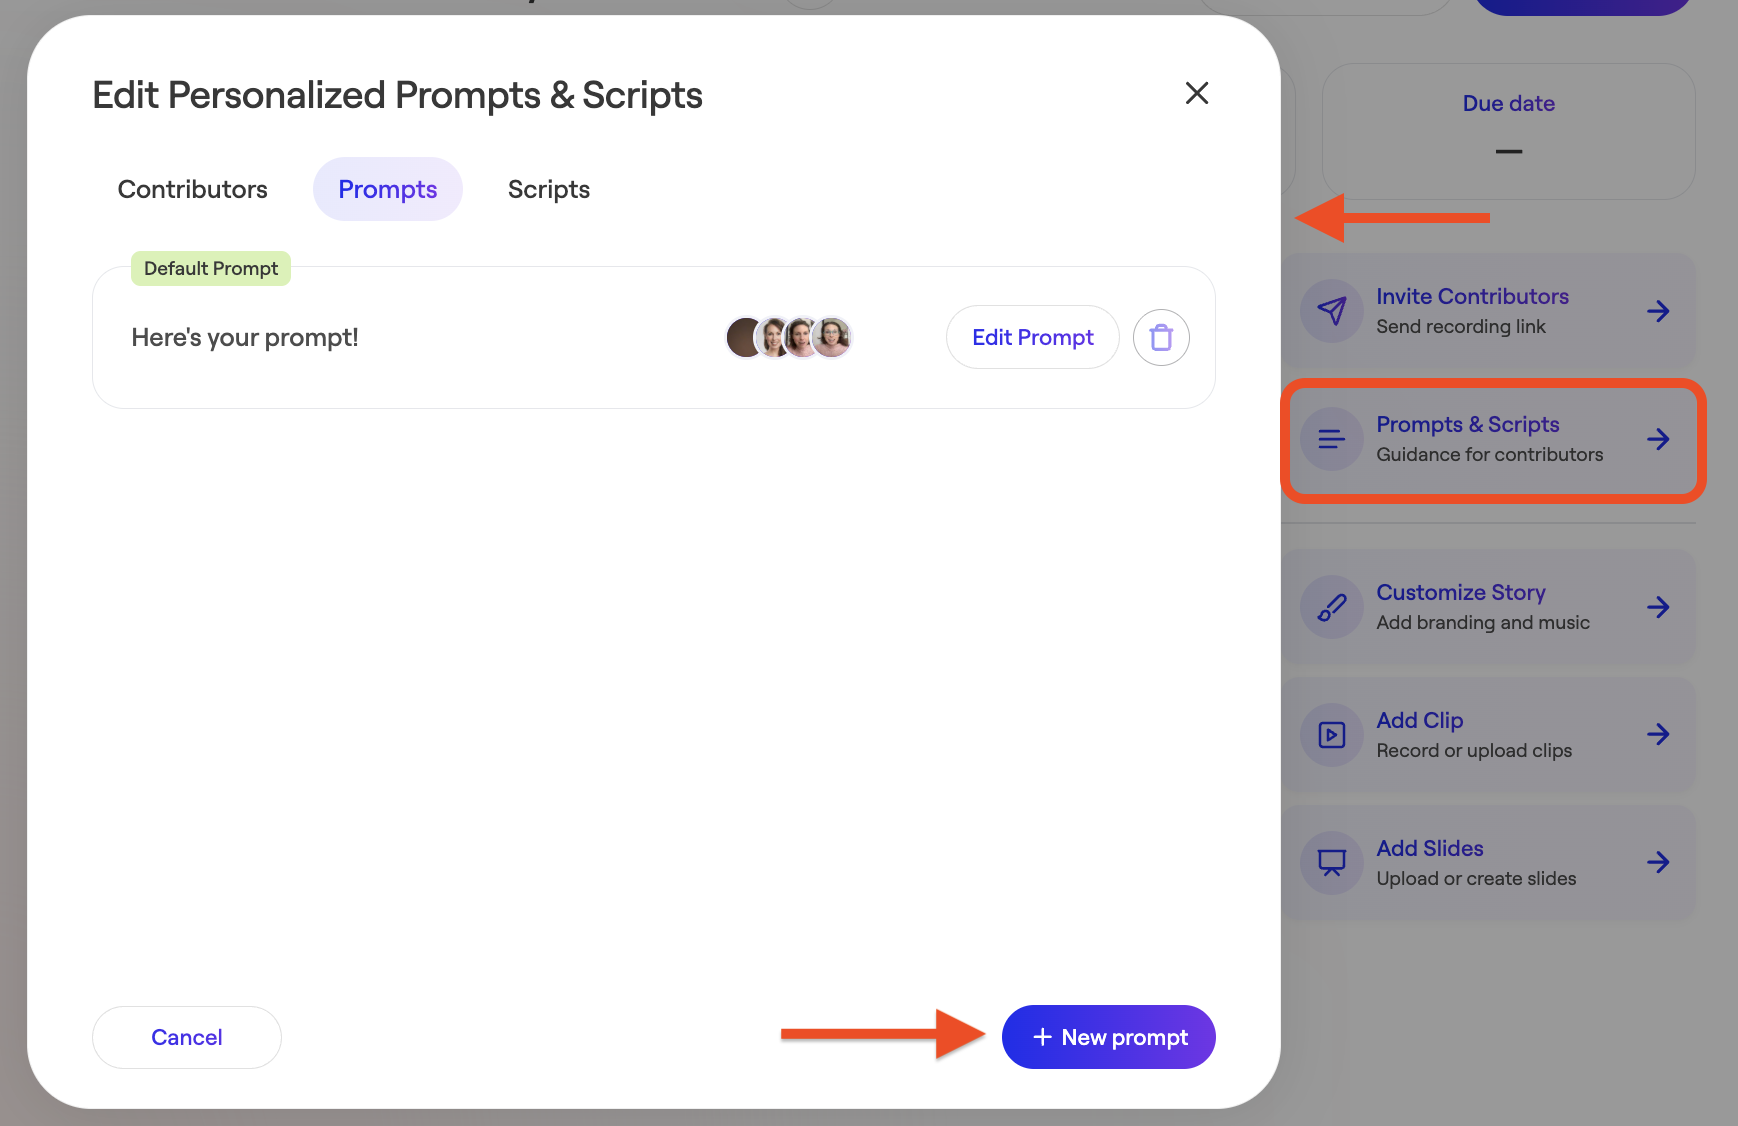1738x1126 pixels.
Task: Close the Edit Personalized Prompts dialog
Action: 1197,93
